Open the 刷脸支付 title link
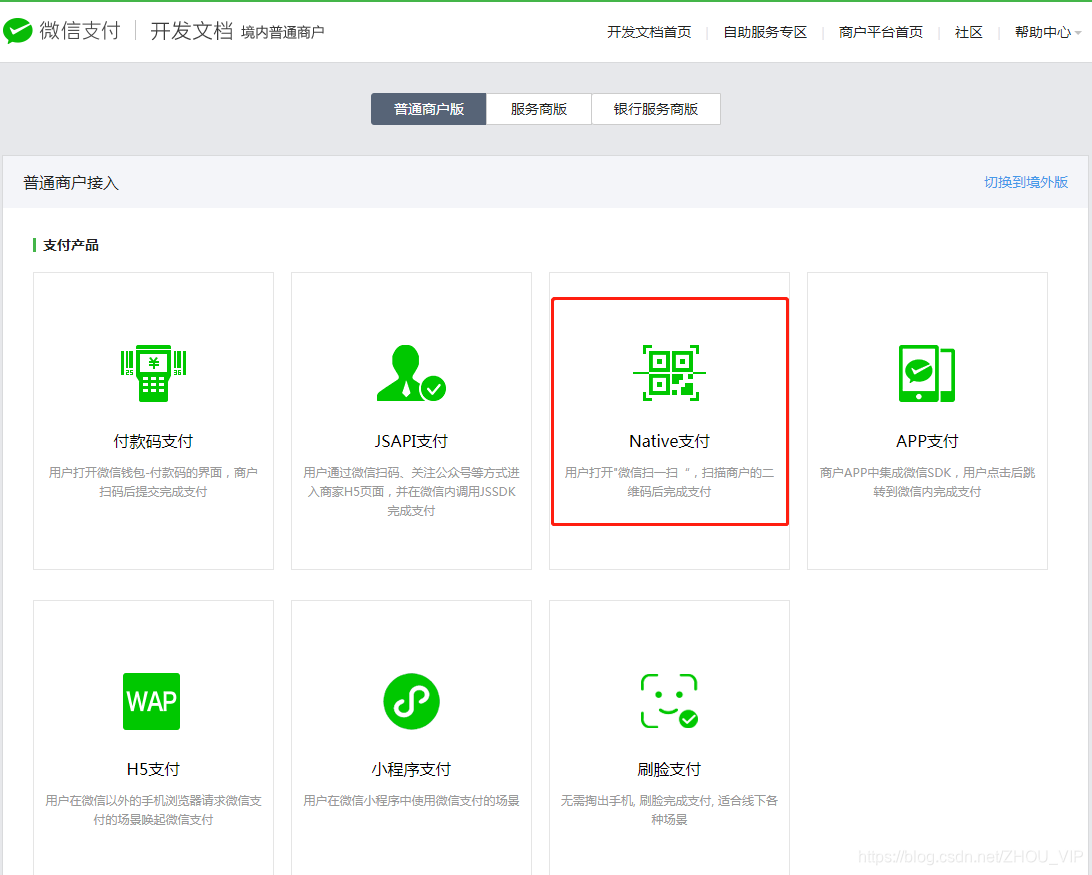This screenshot has height=875, width=1092. click(669, 769)
